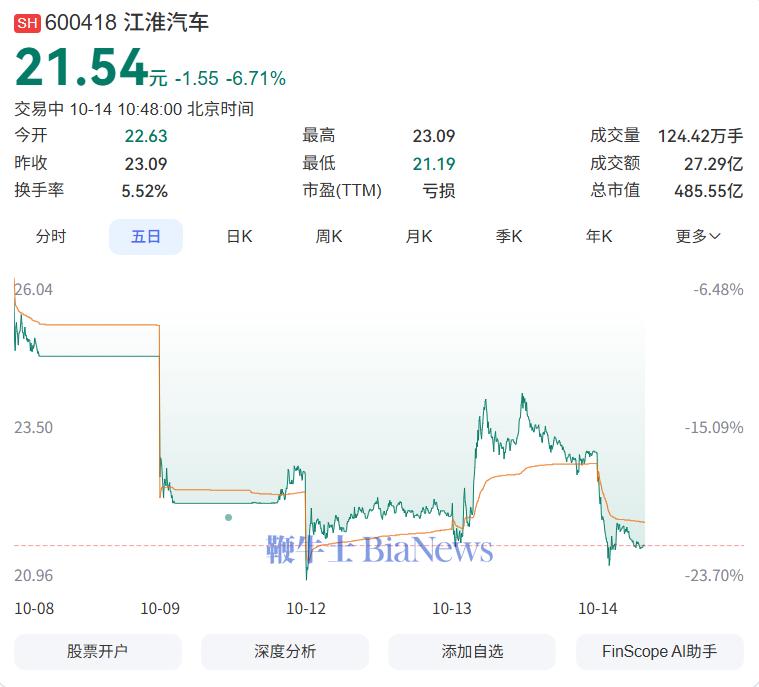Click the red SH exchange badge
This screenshot has width=759, height=687.
[x=27, y=23]
